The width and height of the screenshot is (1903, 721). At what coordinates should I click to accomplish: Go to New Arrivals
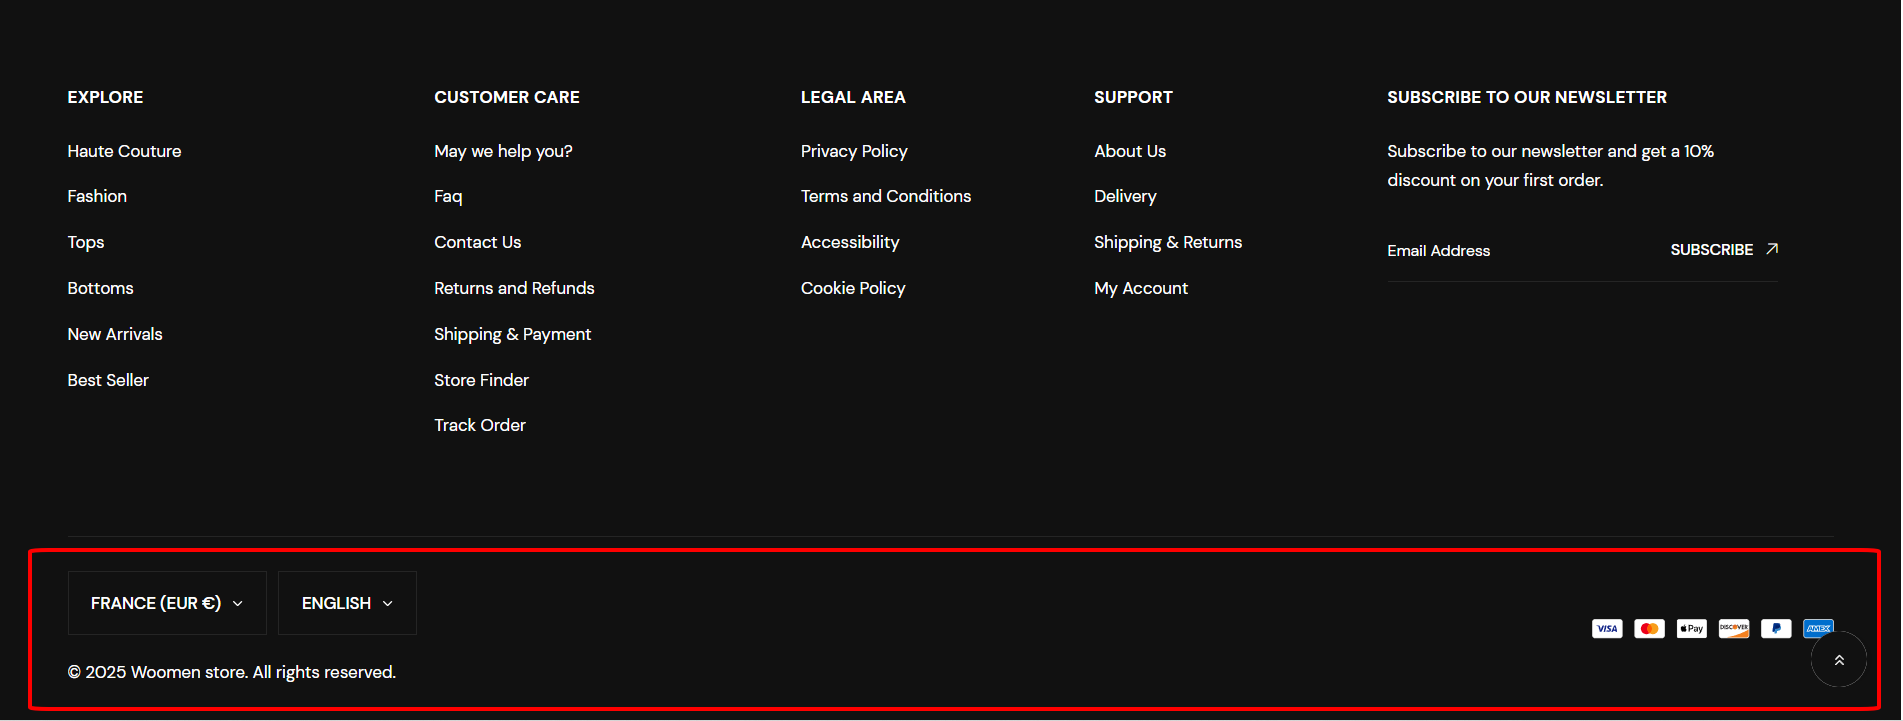point(115,334)
